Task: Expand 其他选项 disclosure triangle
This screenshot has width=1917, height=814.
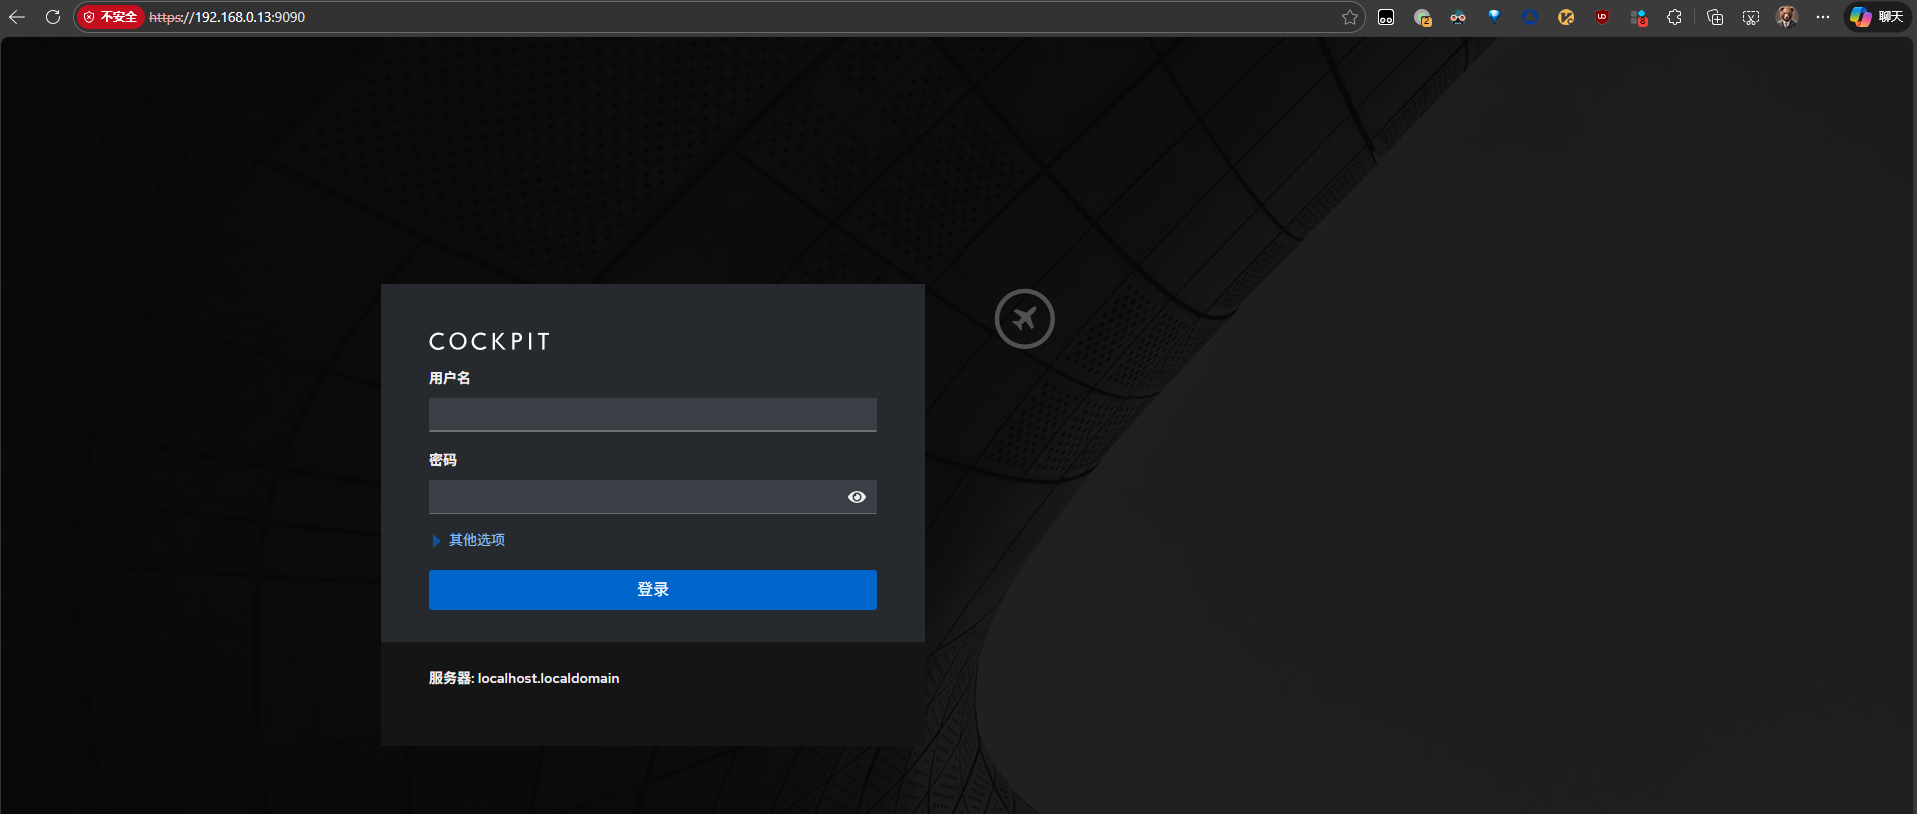Action: (436, 540)
